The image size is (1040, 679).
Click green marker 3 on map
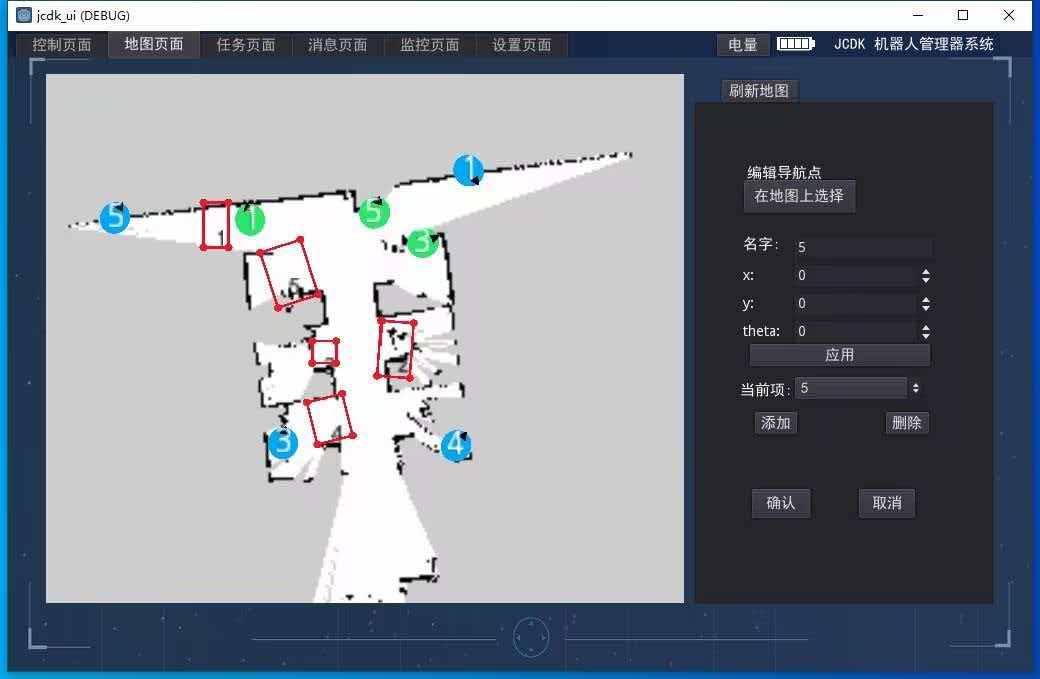point(422,242)
